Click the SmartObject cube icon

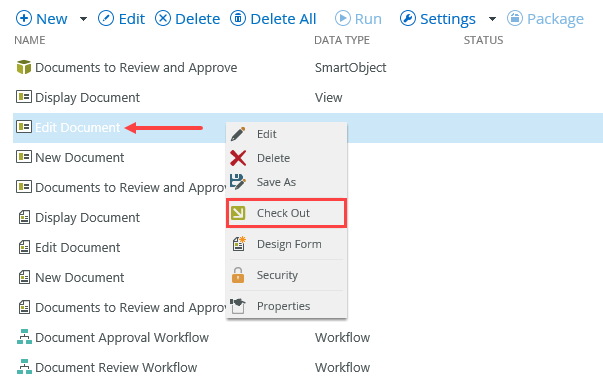click(x=24, y=67)
